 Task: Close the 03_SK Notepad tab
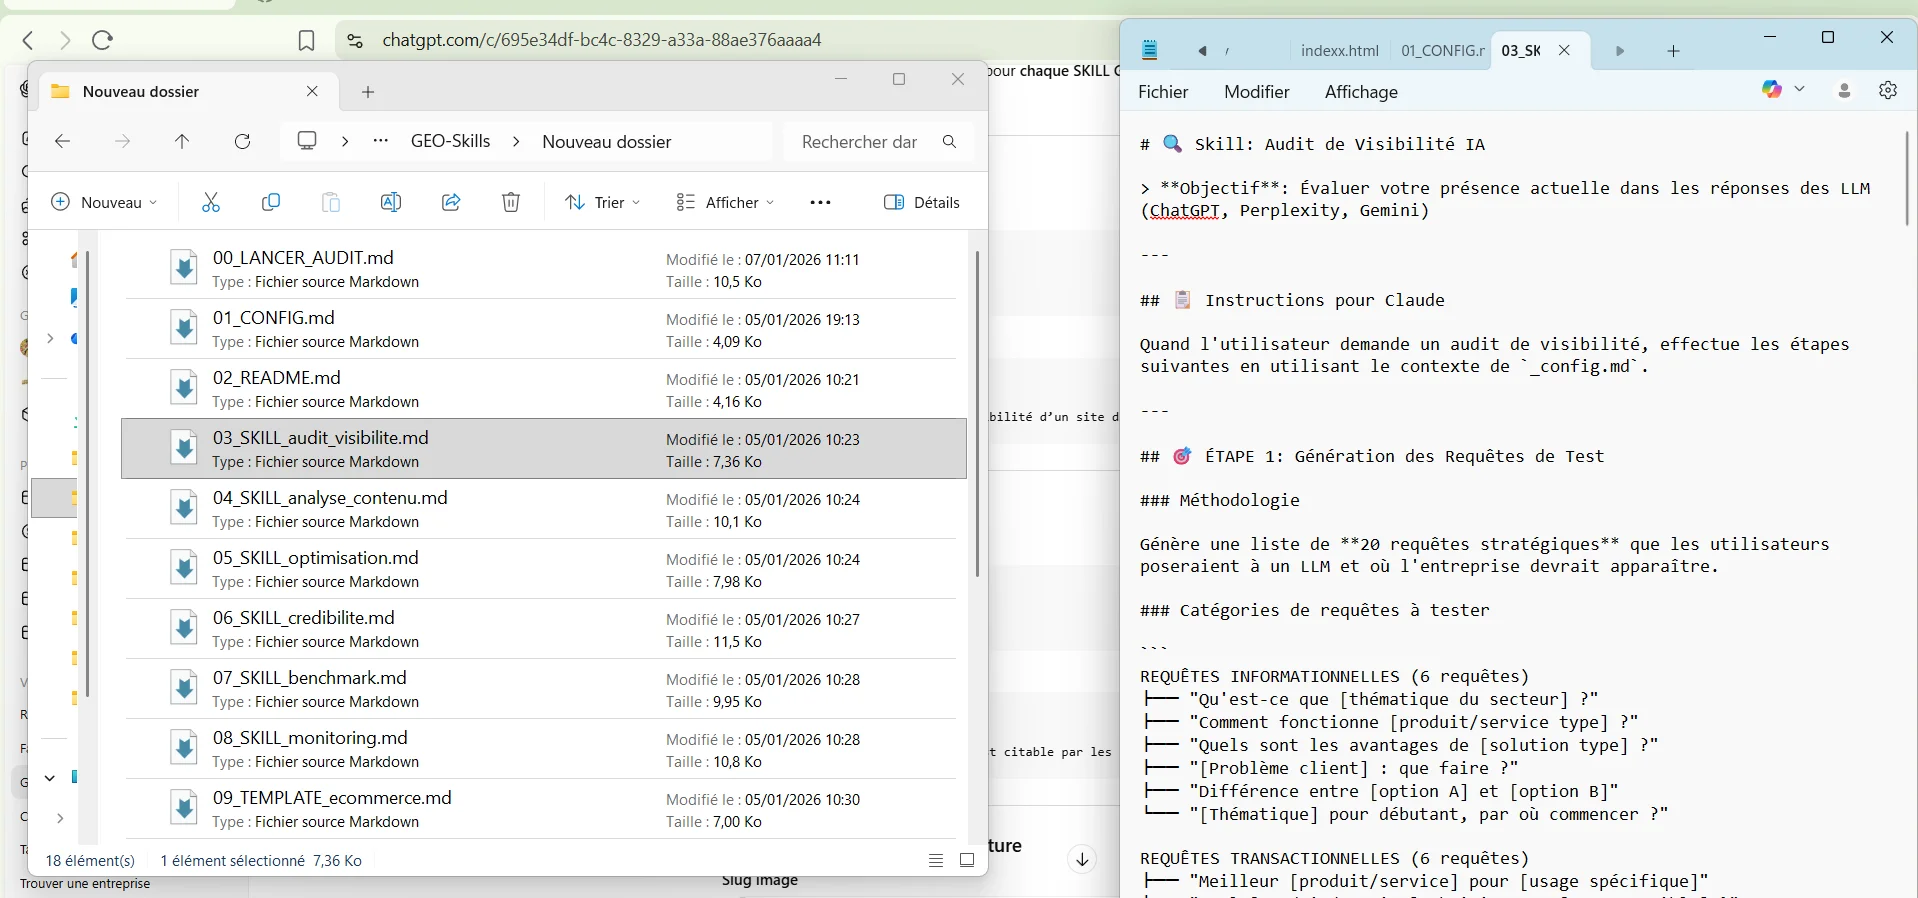point(1564,51)
